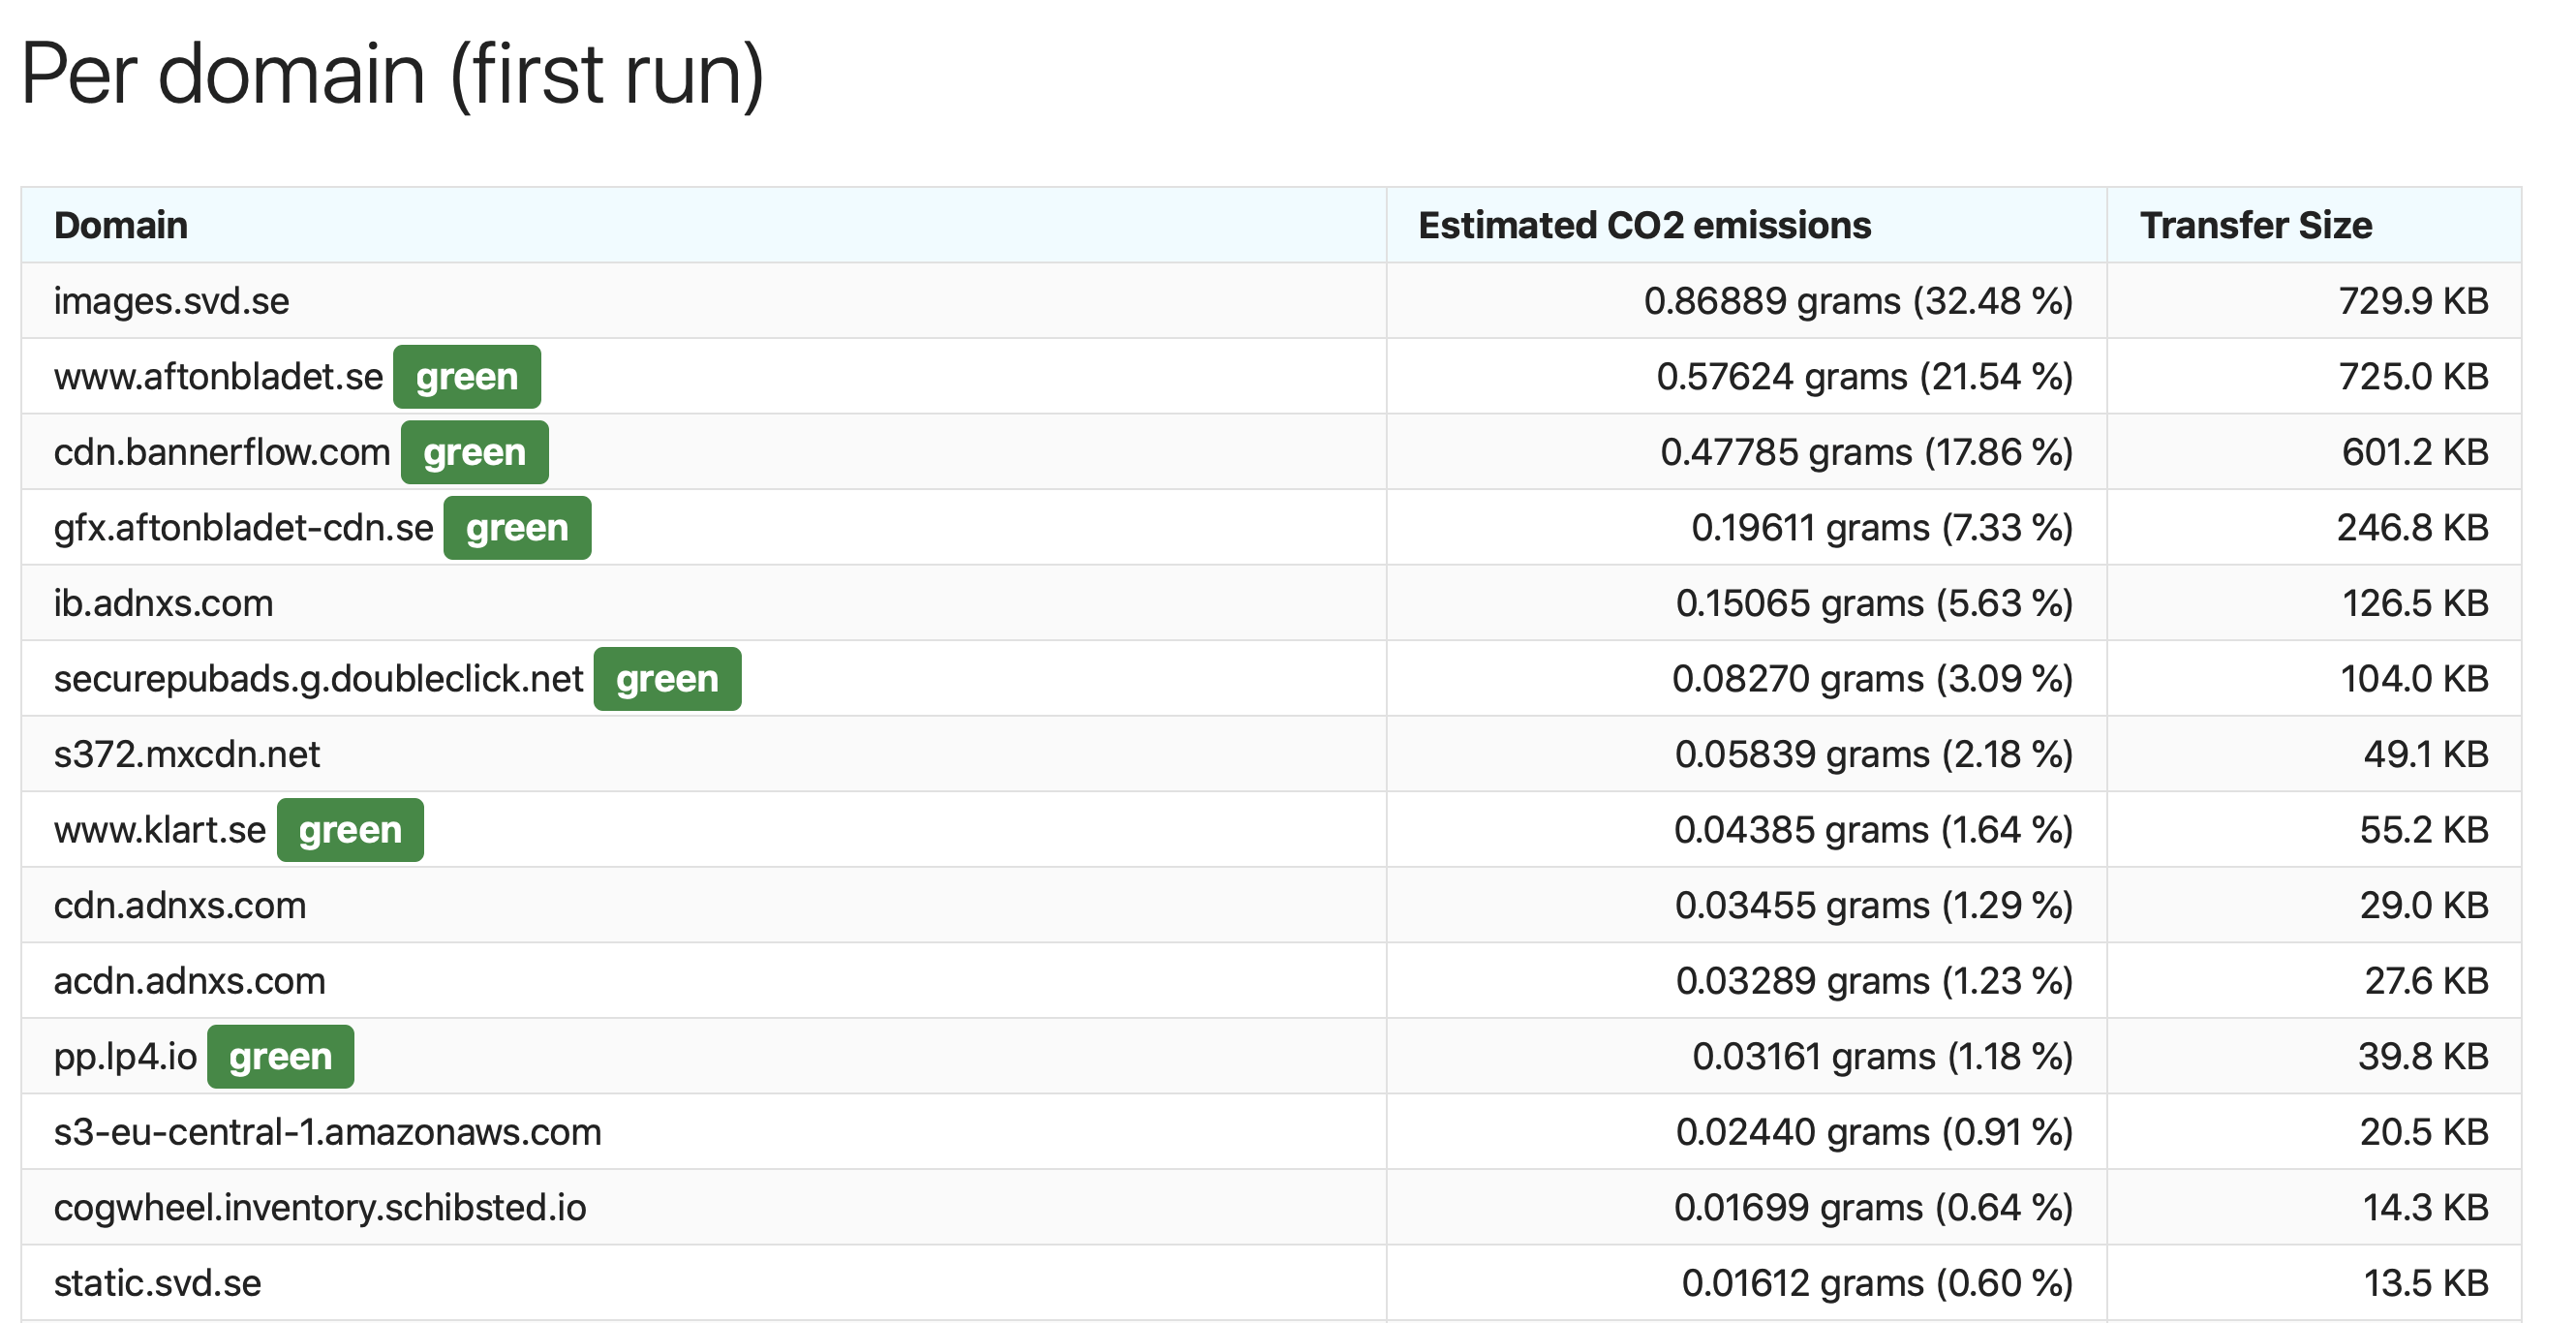This screenshot has width=2576, height=1323.
Task: Click transfer size 49.1 KB
Action: coord(2426,754)
